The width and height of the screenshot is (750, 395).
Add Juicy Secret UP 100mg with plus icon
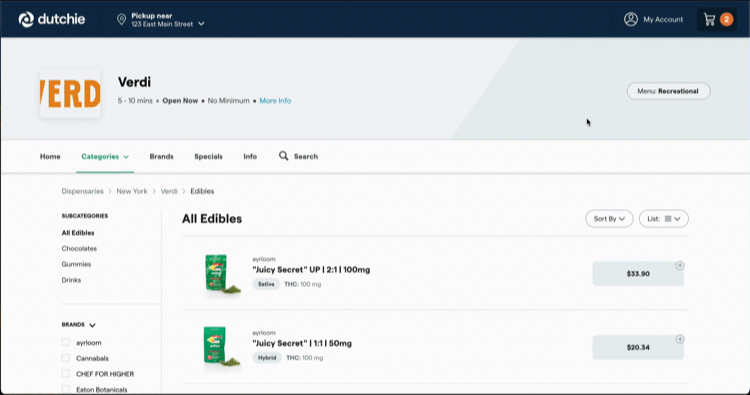pos(680,265)
